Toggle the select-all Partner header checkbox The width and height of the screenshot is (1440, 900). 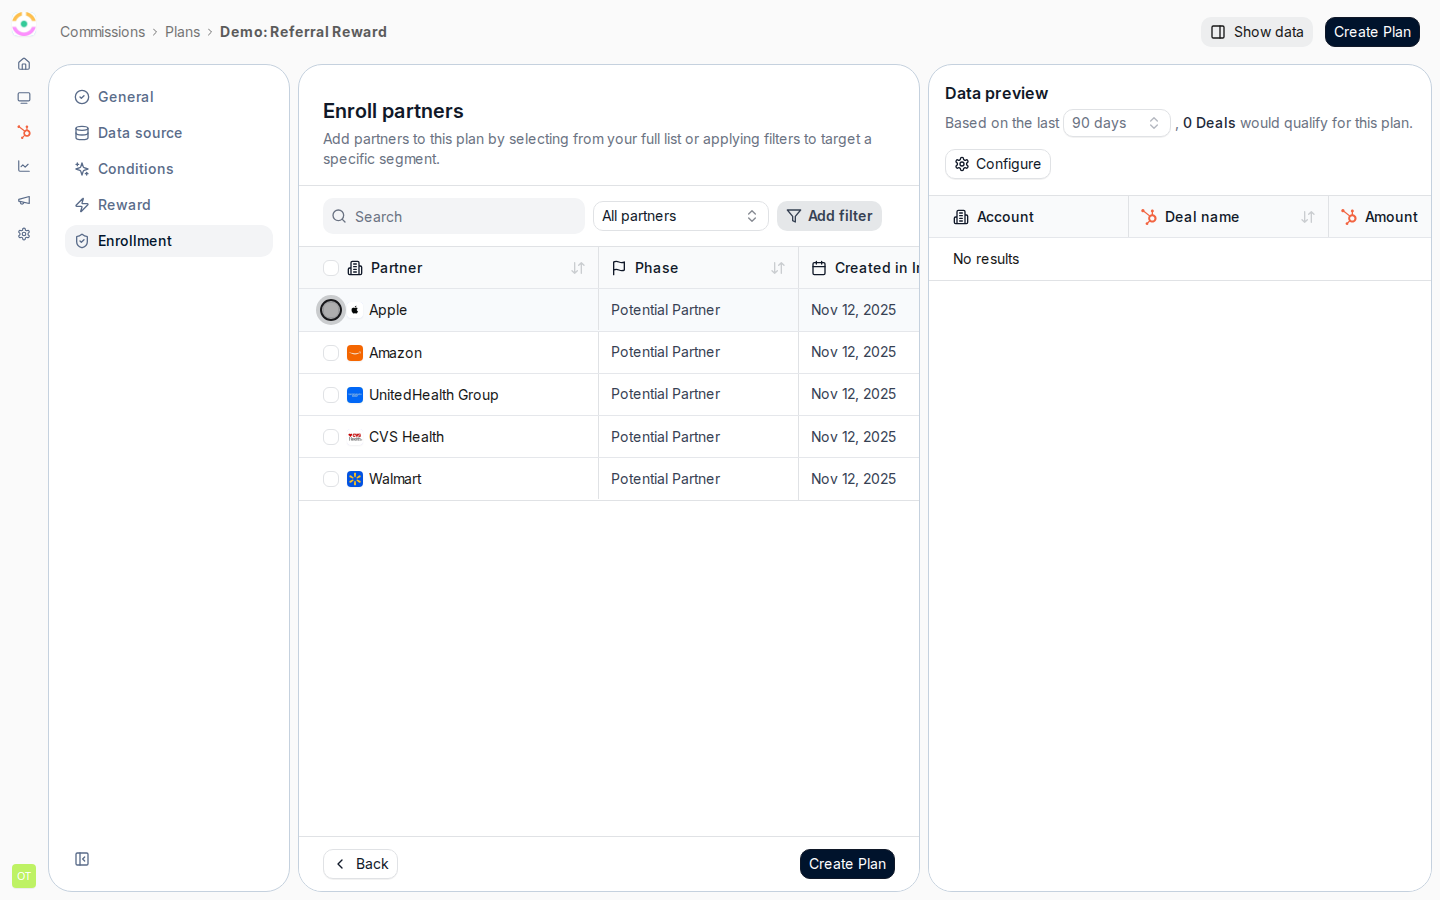tap(331, 268)
